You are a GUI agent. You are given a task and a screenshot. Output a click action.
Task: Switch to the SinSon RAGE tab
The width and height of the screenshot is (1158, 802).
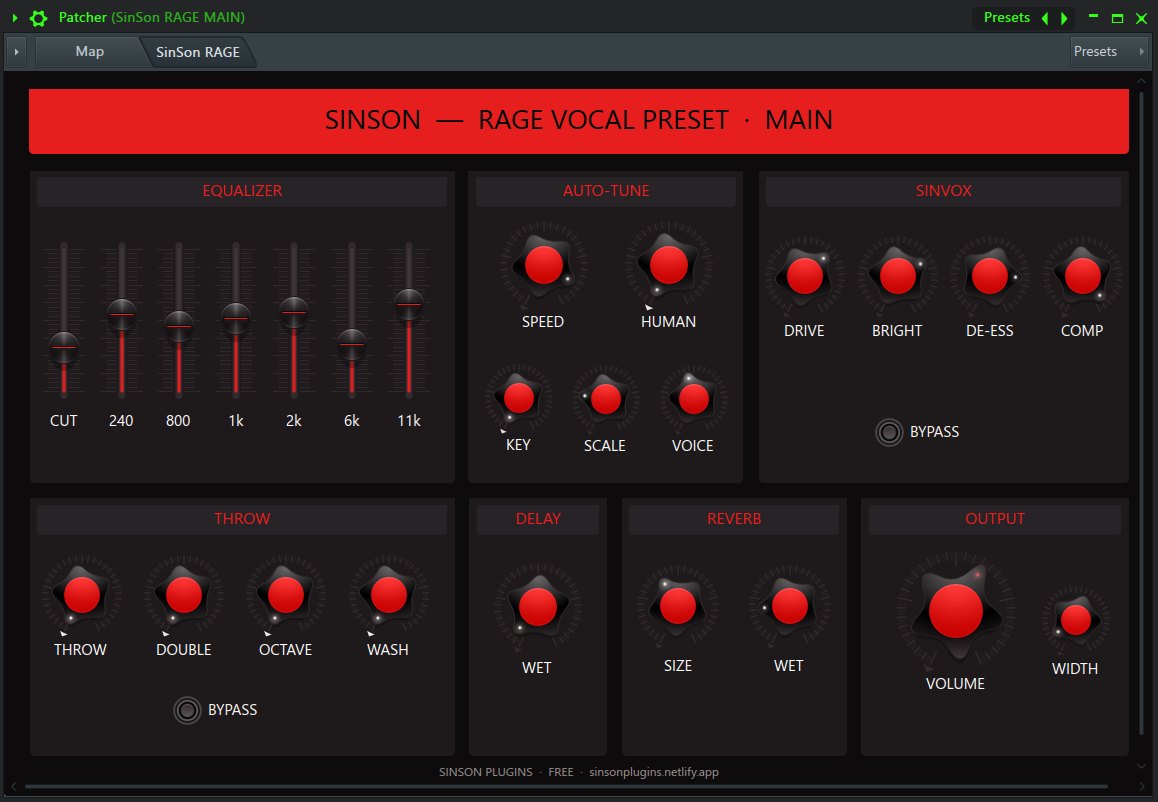pyautogui.click(x=198, y=52)
